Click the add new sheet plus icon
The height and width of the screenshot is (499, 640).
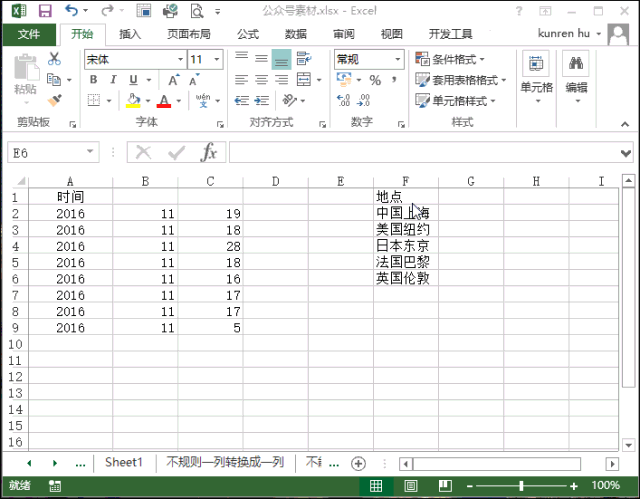click(358, 463)
